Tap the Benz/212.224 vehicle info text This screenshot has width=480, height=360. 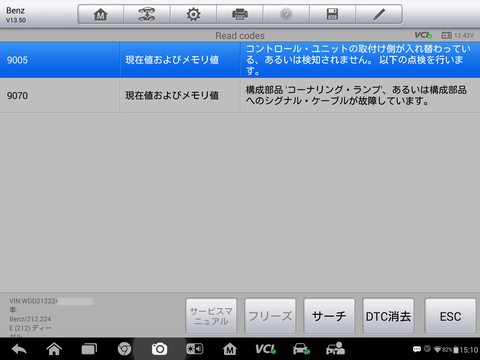[30, 319]
